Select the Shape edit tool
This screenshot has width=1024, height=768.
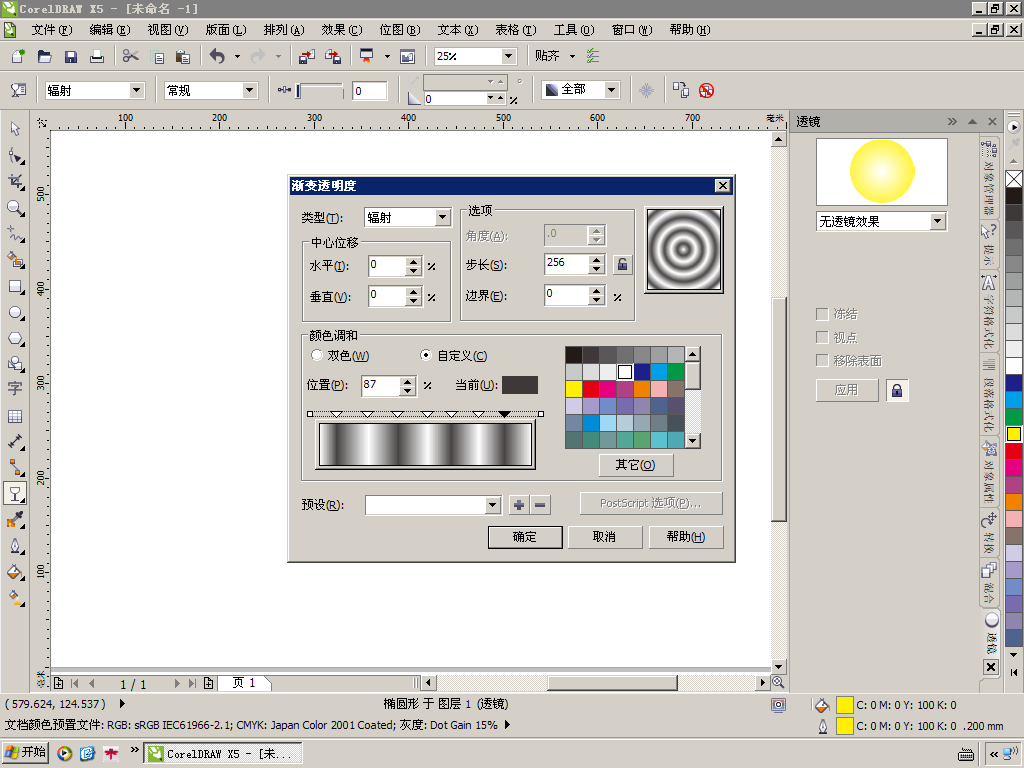(15, 155)
